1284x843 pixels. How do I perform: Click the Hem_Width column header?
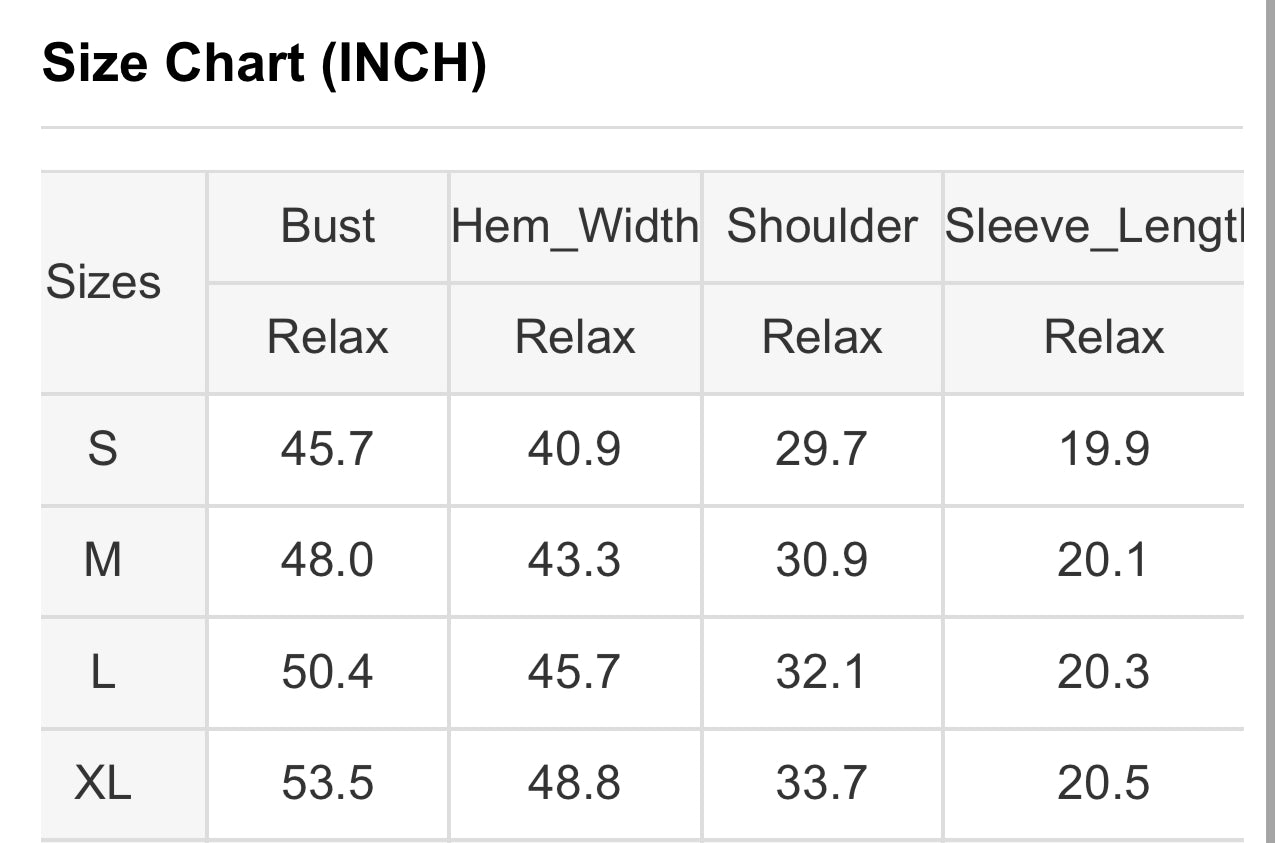[575, 226]
